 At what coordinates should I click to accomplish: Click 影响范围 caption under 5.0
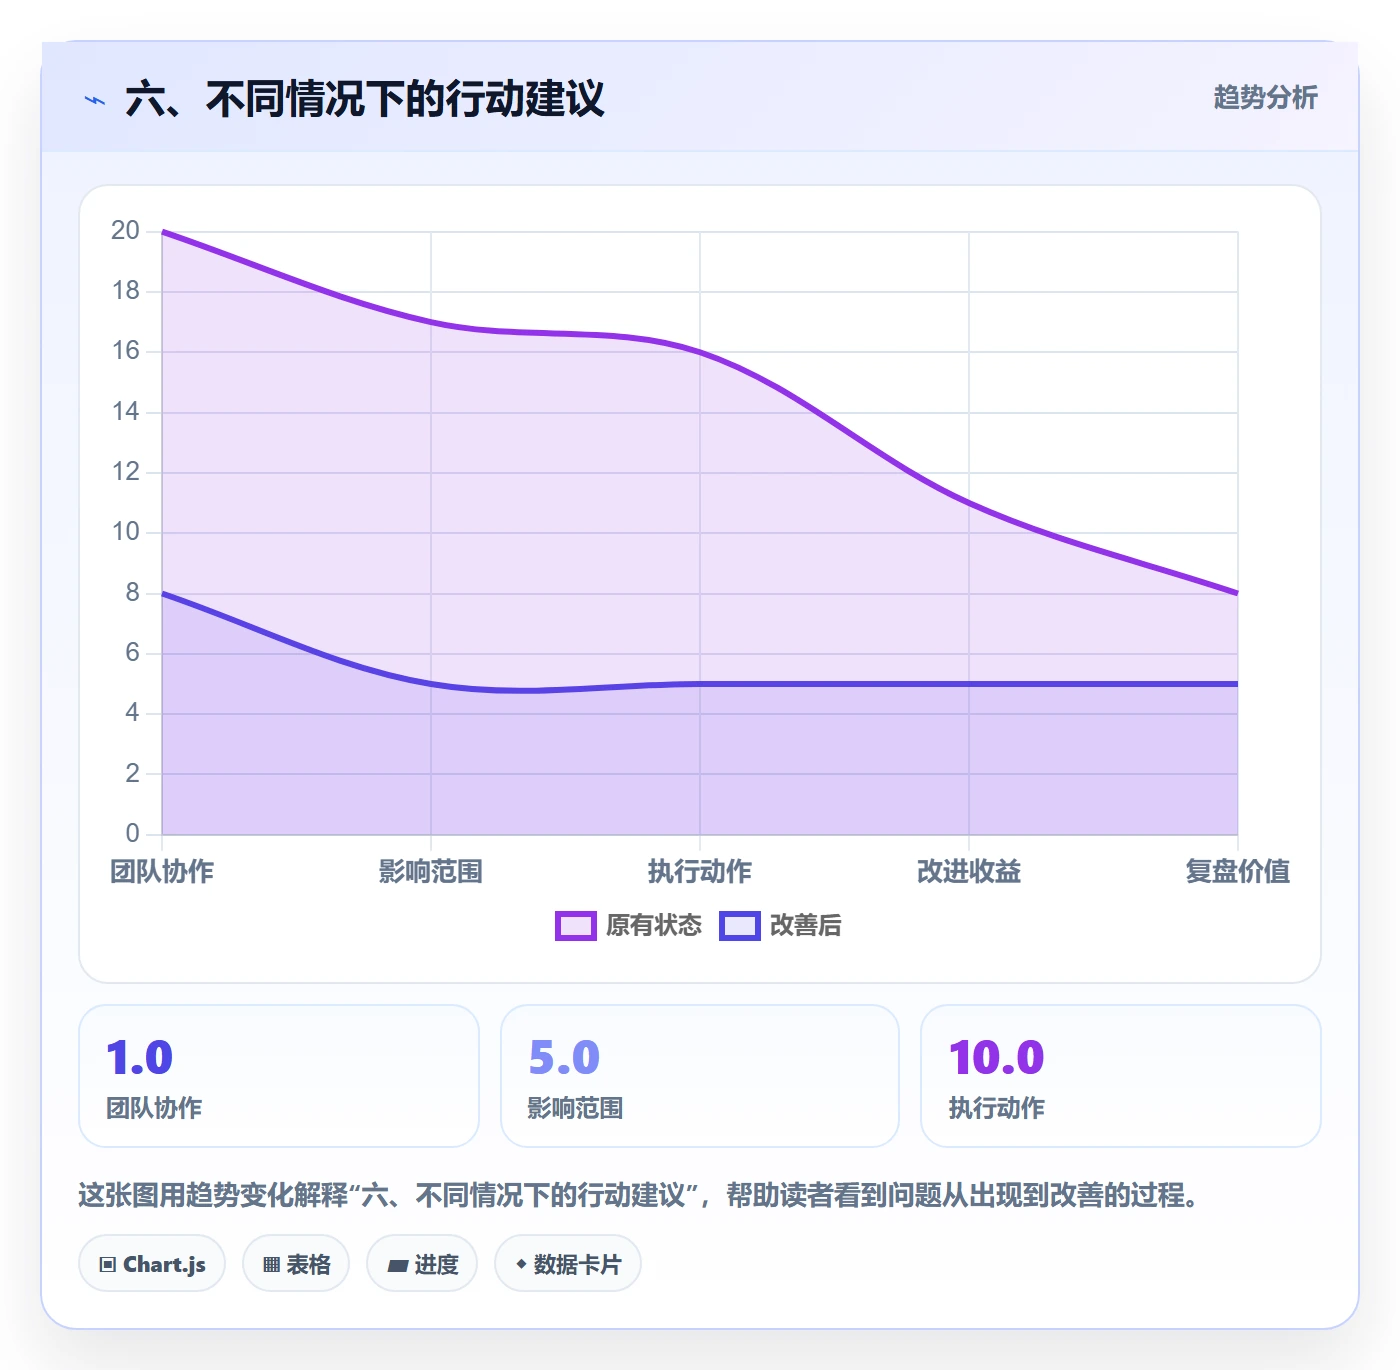pyautogui.click(x=576, y=1108)
